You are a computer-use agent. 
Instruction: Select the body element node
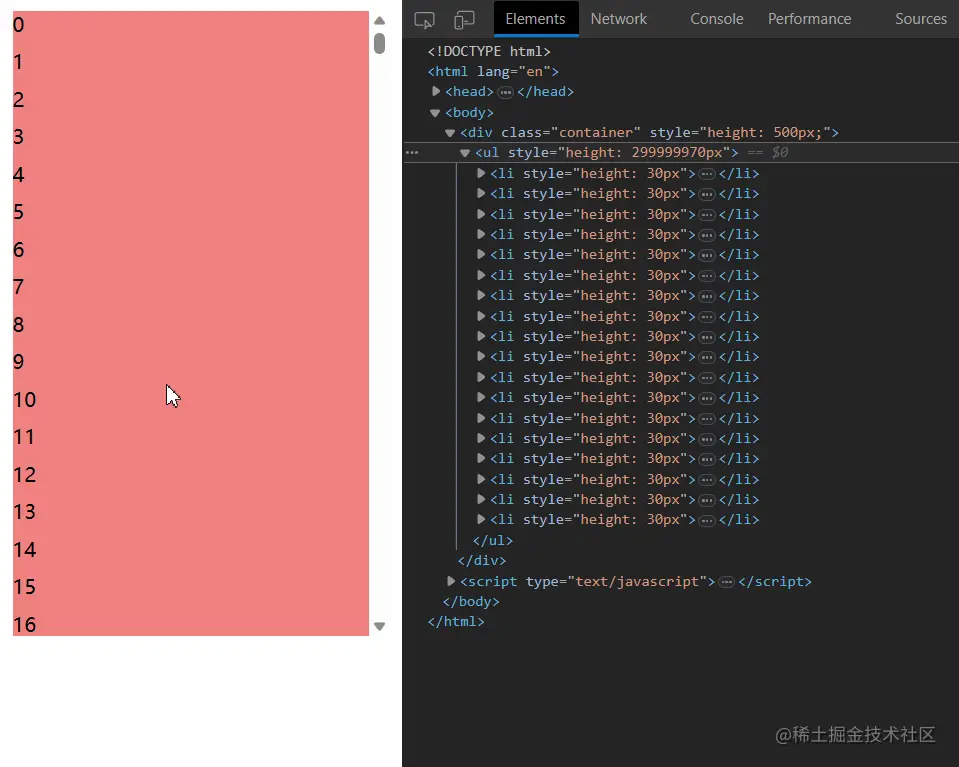coord(468,112)
